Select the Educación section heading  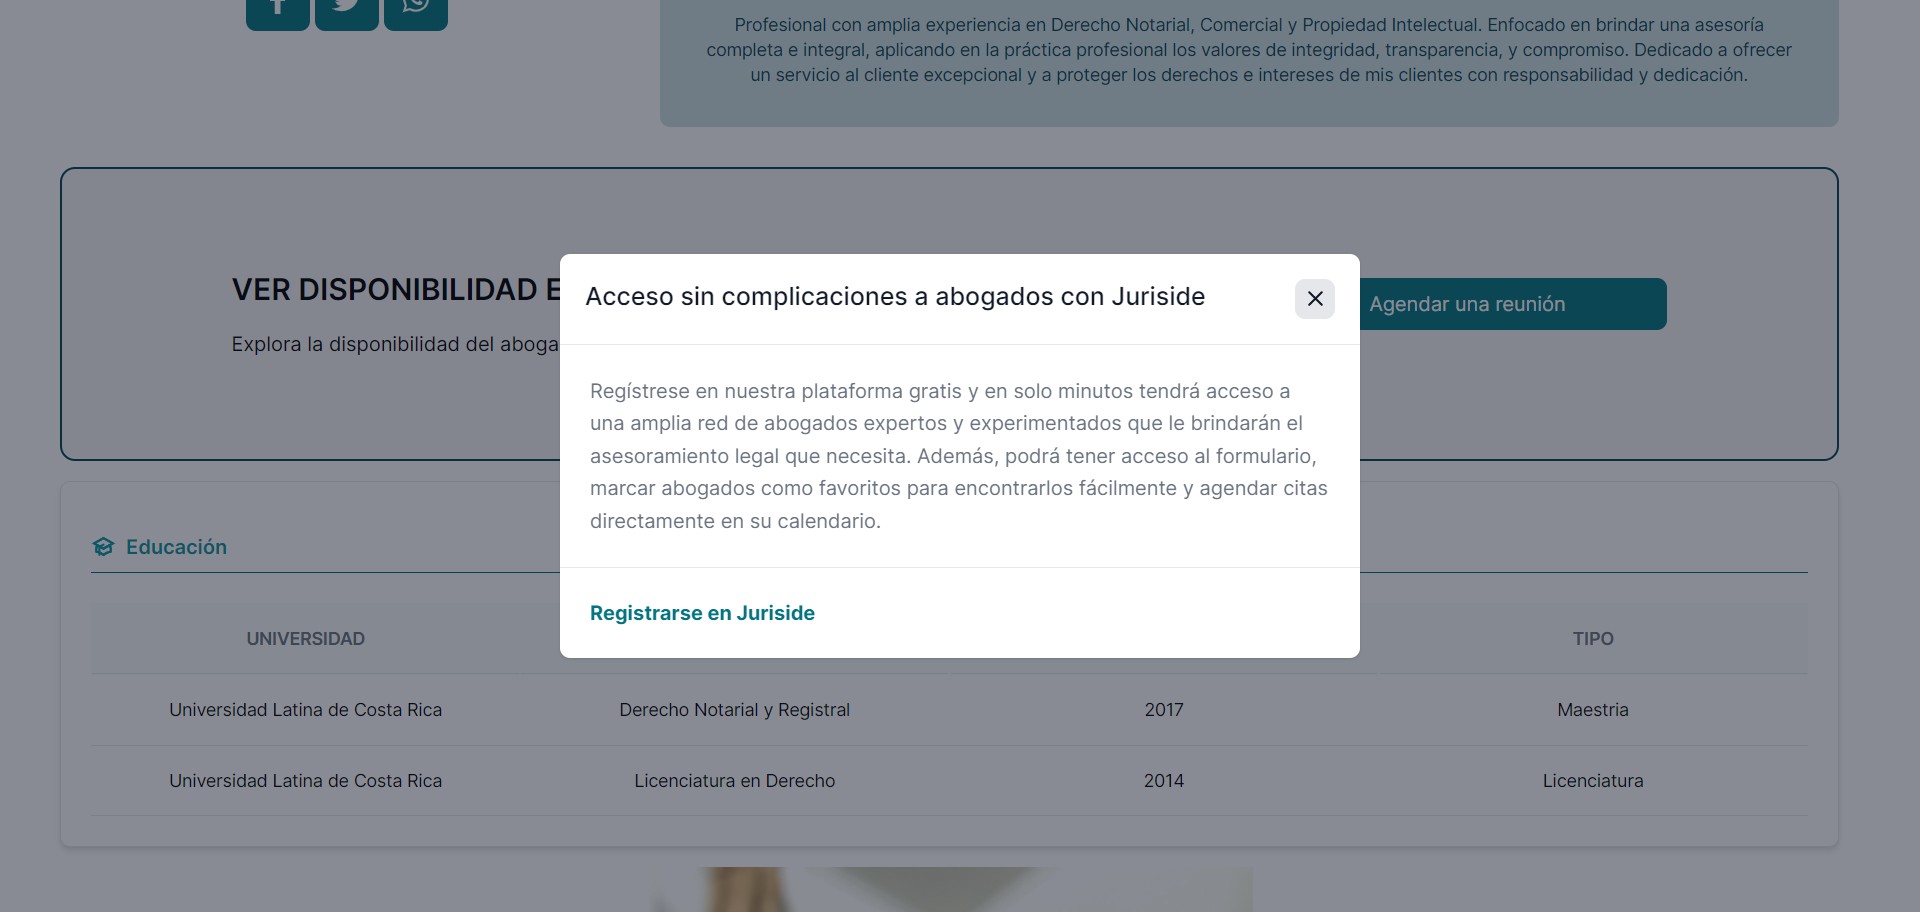coord(176,547)
